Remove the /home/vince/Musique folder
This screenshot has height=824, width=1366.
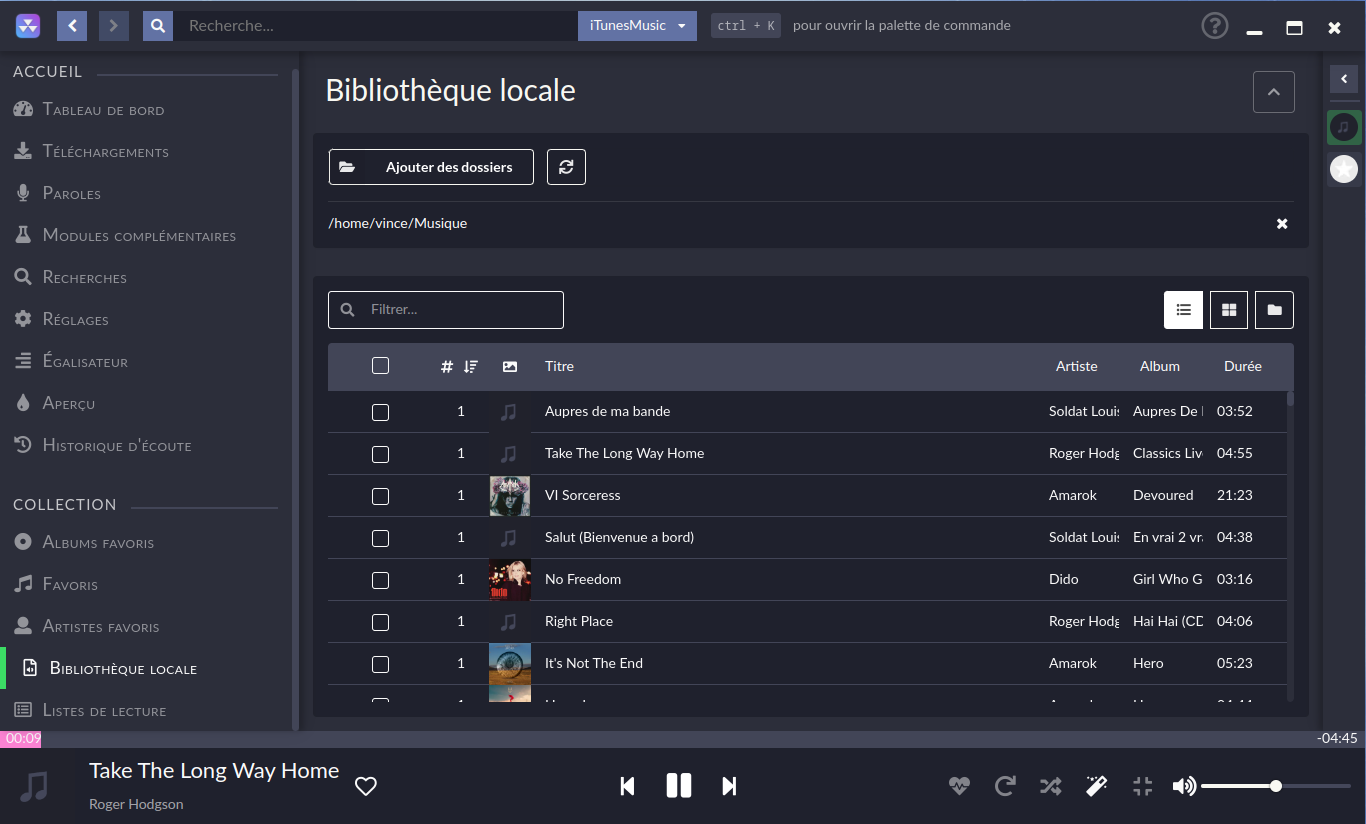click(x=1282, y=224)
